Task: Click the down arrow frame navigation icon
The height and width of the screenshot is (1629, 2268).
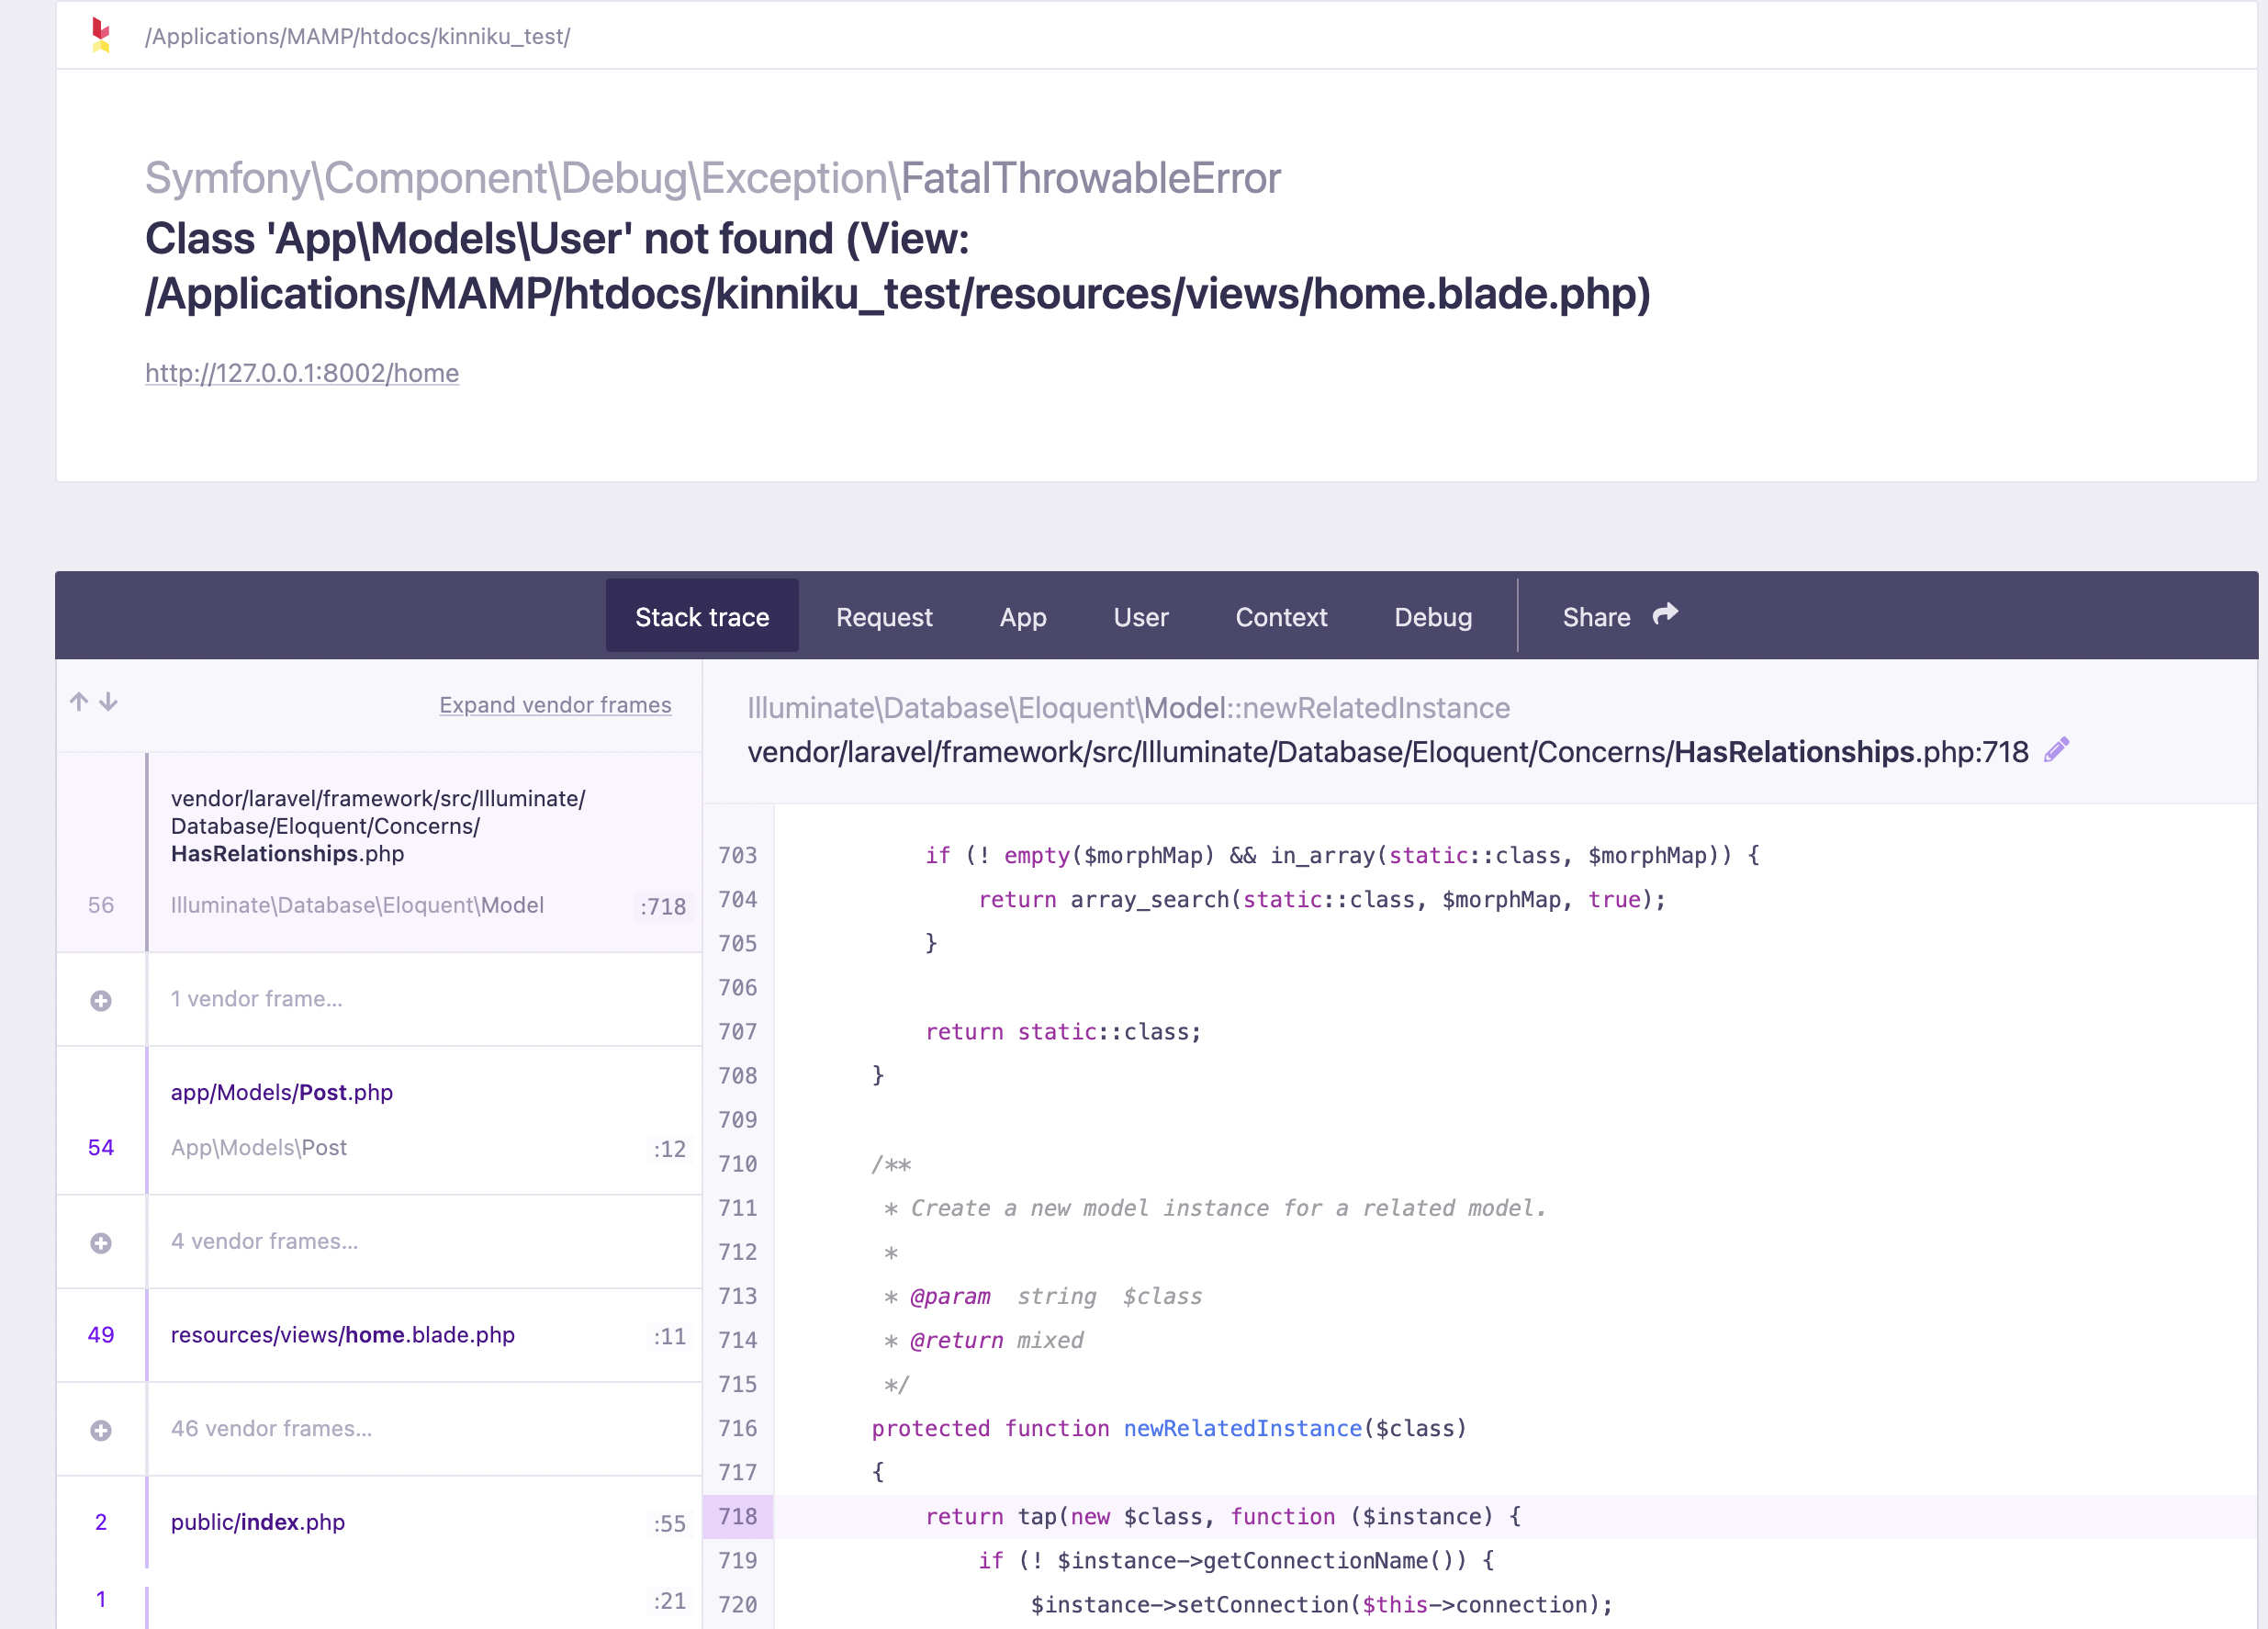Action: click(109, 702)
